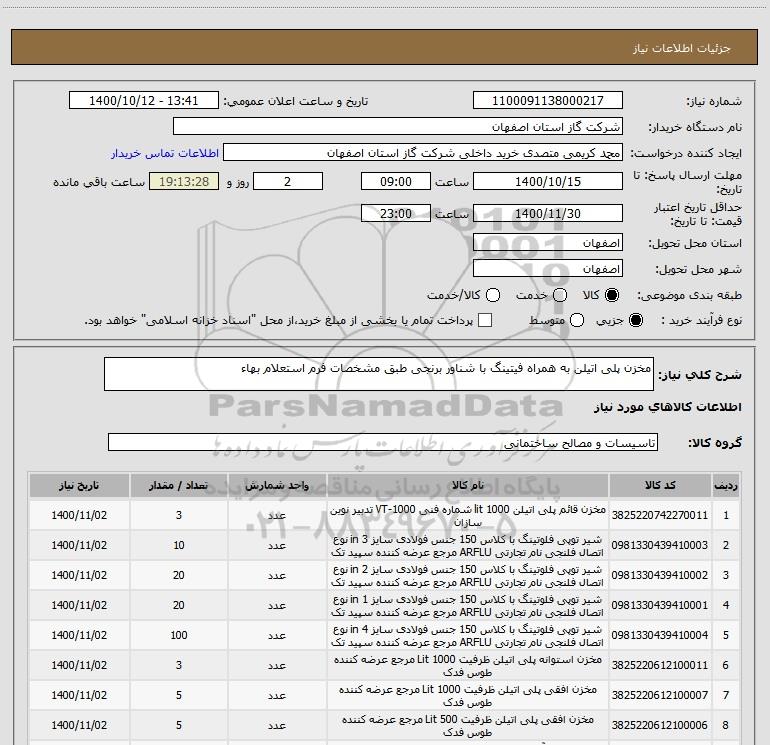Click quantity 10 in row 2
770x745 pixels.
[x=179, y=545]
